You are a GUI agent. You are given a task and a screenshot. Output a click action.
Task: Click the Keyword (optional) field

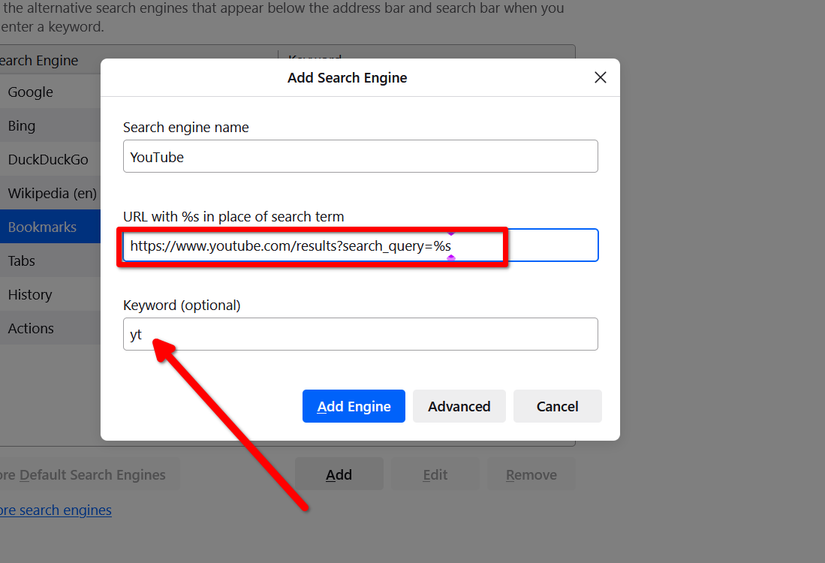(x=360, y=334)
